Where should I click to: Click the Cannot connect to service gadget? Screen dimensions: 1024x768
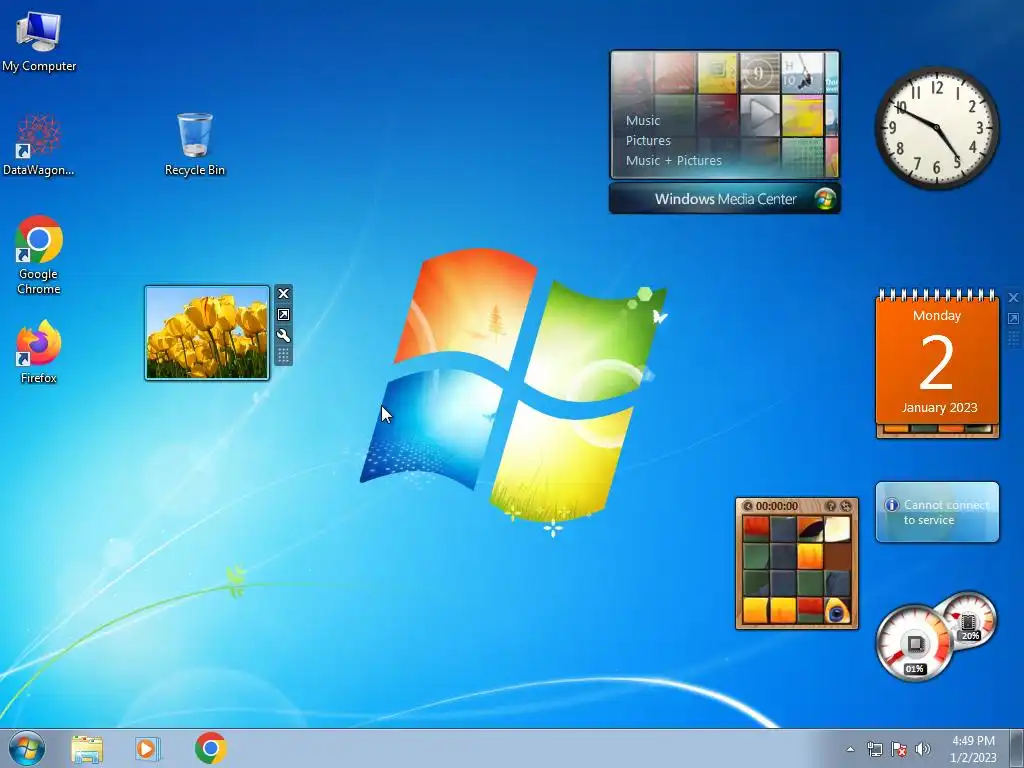937,512
